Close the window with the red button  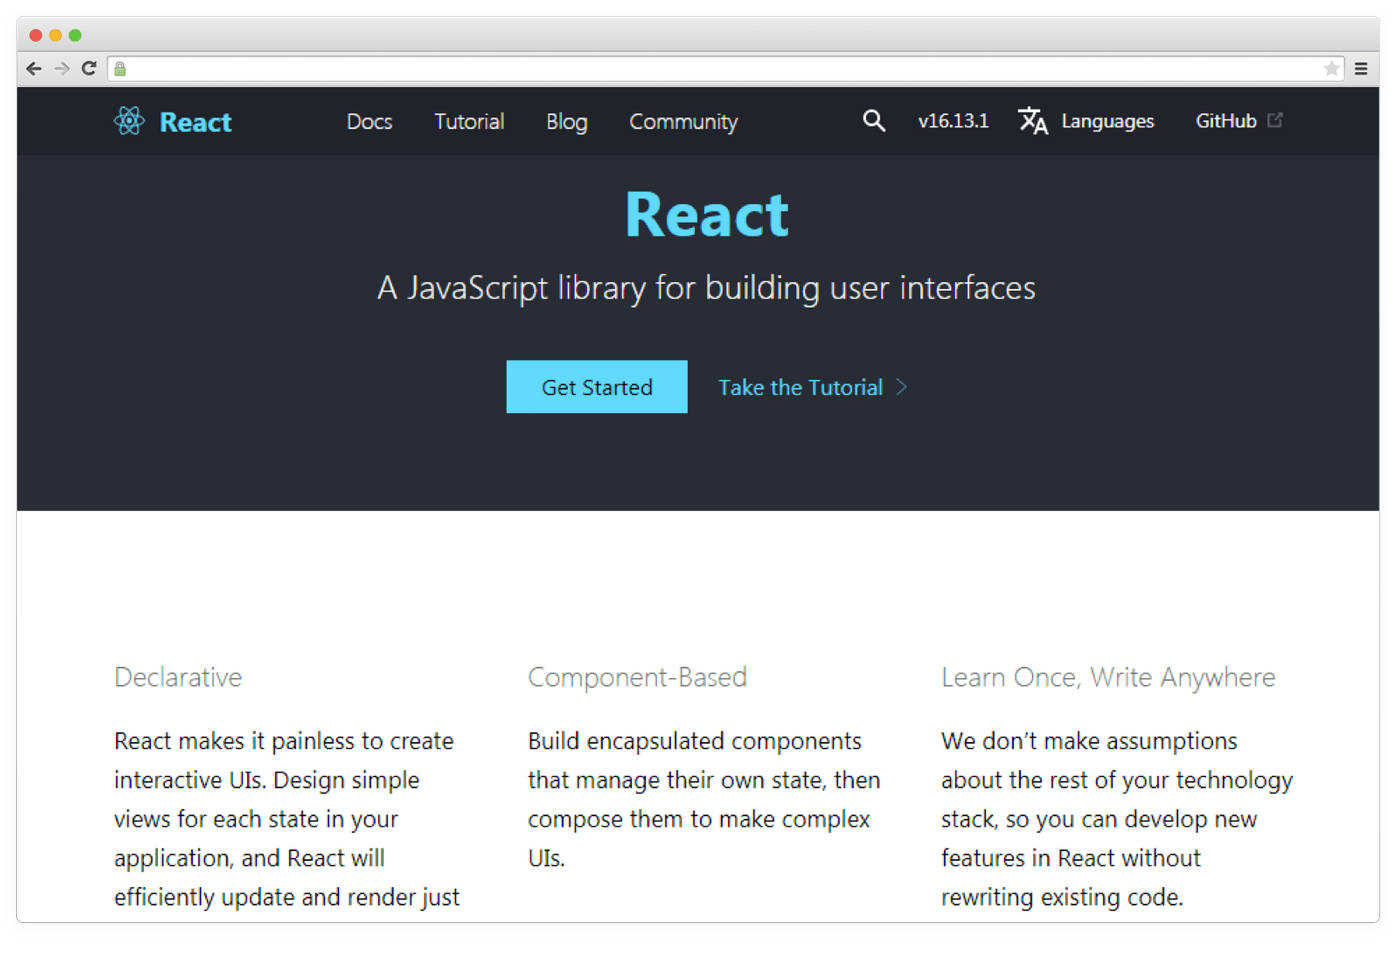36,35
